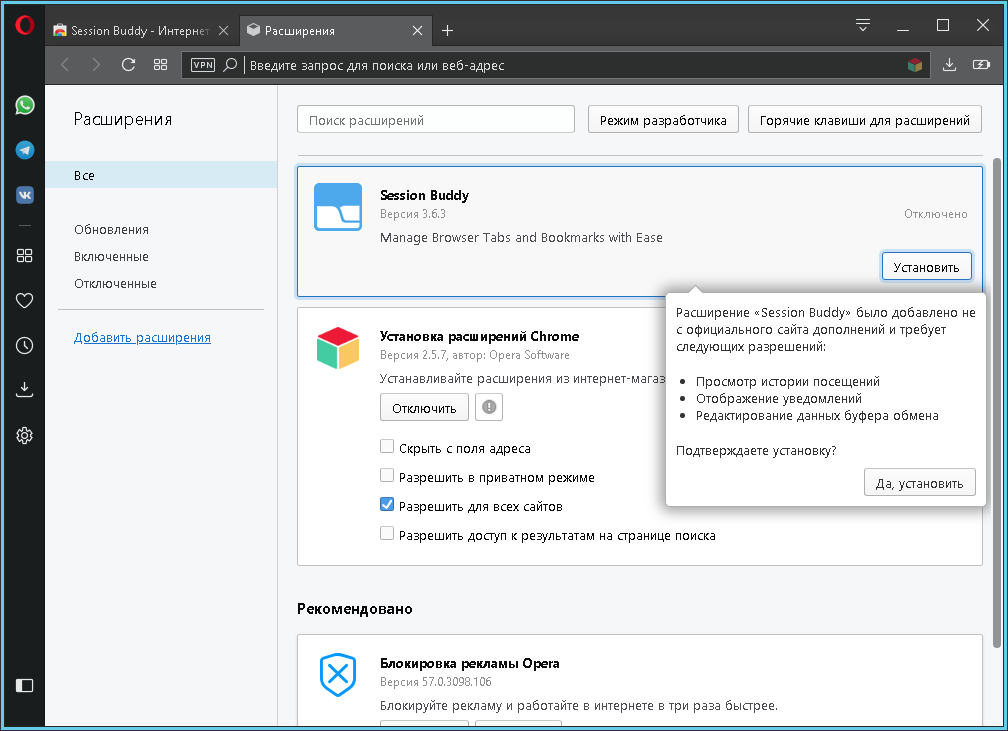Check 'Разрешить в приватном режиме'

[x=387, y=477]
